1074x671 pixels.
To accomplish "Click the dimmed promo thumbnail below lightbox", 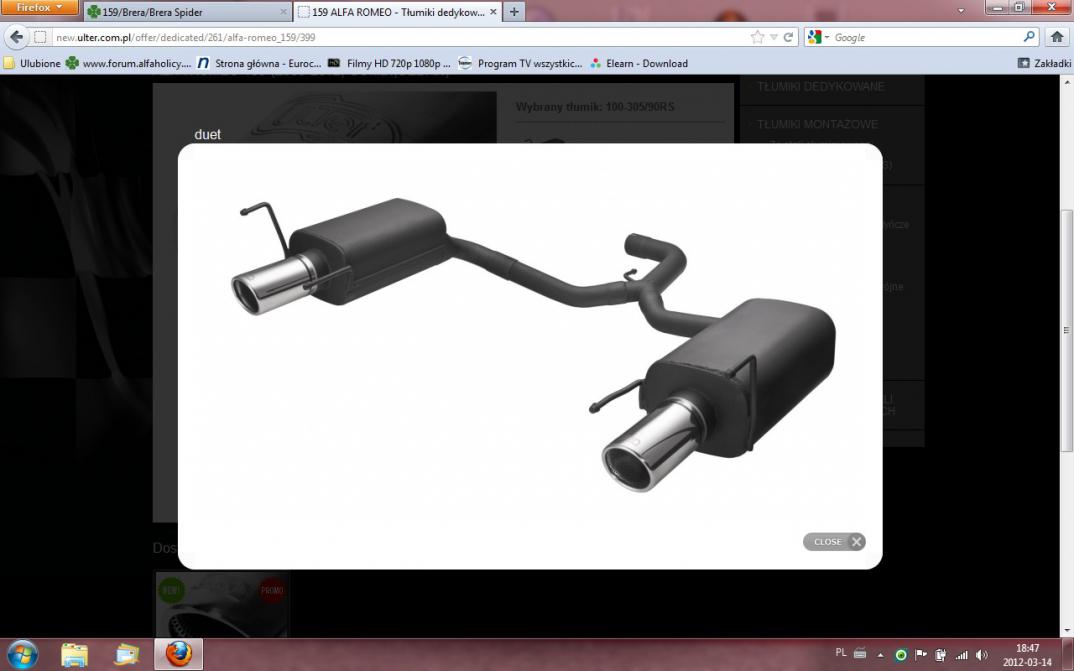I will coord(222,605).
